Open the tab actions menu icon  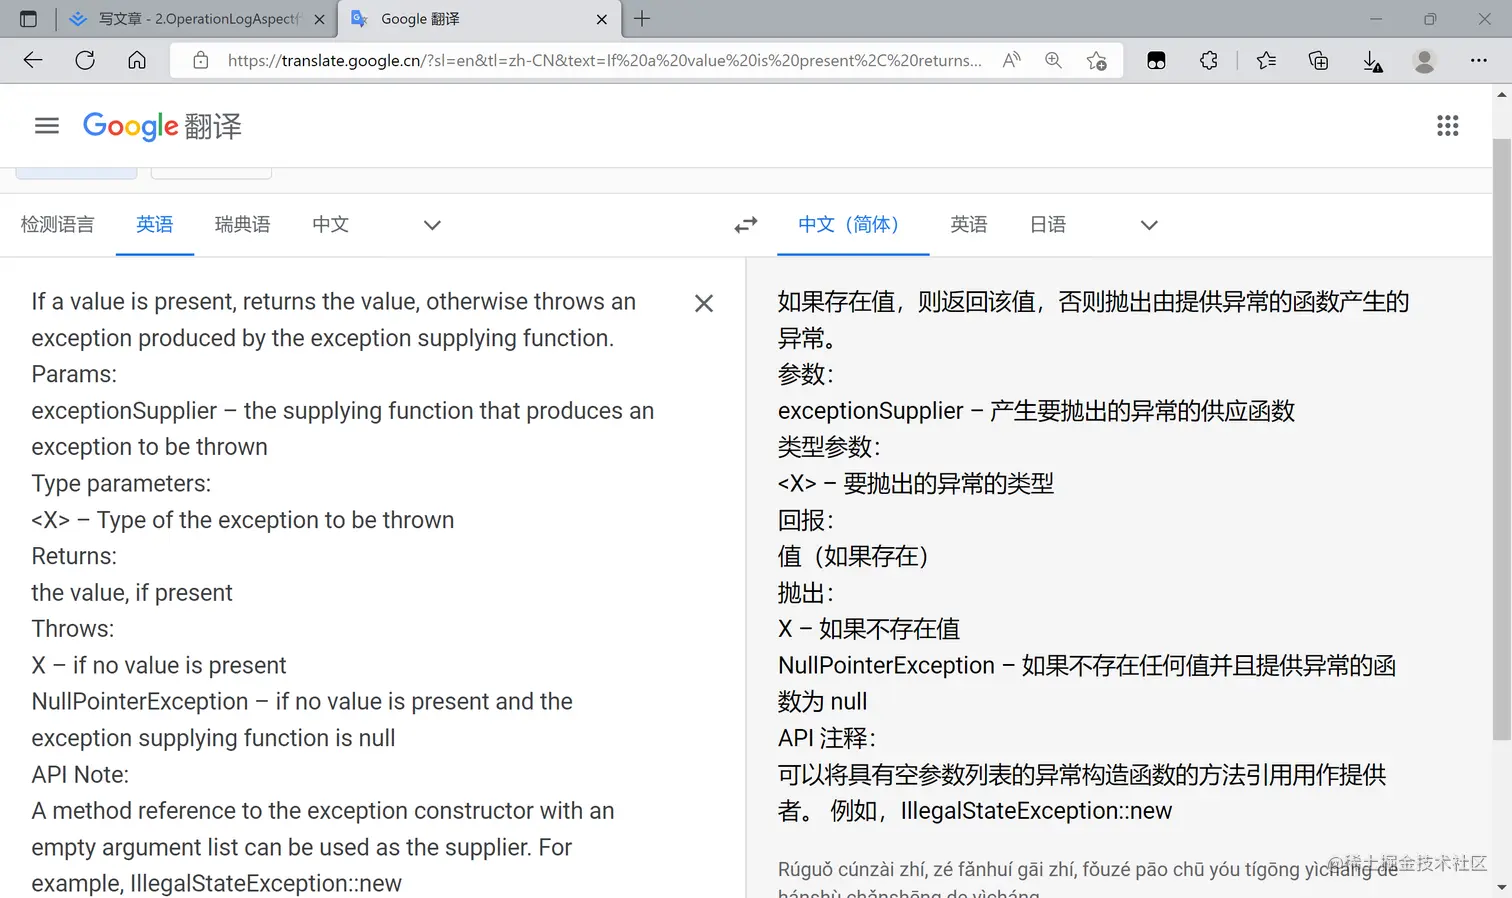click(x=28, y=19)
